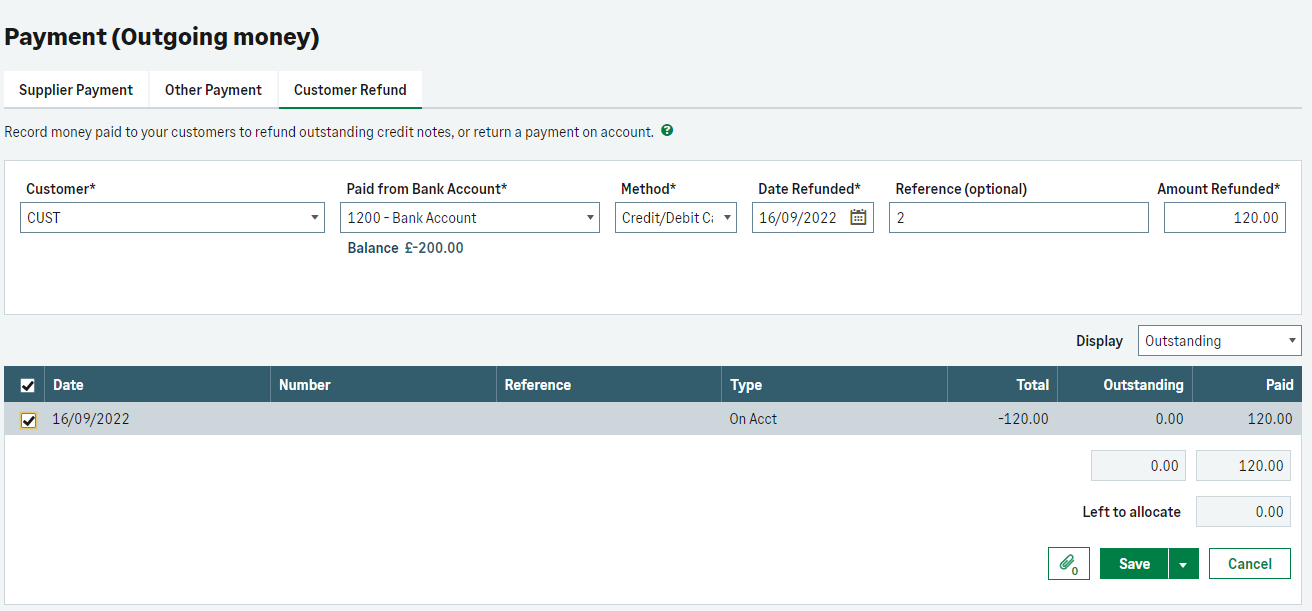Click the green help question mark icon
This screenshot has width=1312, height=611.
[x=667, y=130]
